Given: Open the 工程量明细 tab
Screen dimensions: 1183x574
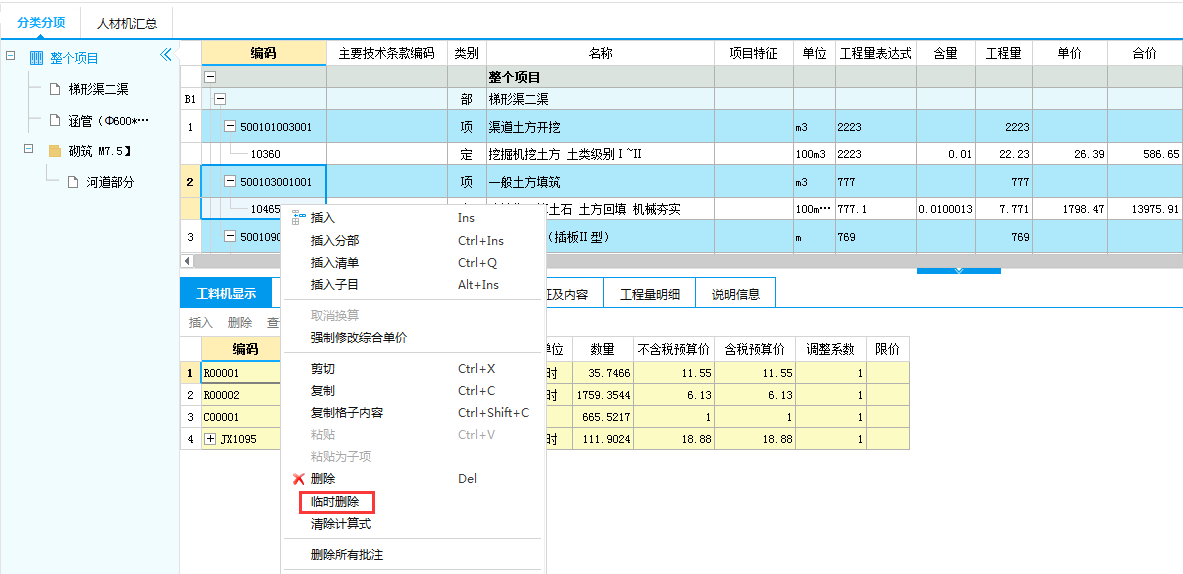Looking at the screenshot, I should (x=650, y=294).
